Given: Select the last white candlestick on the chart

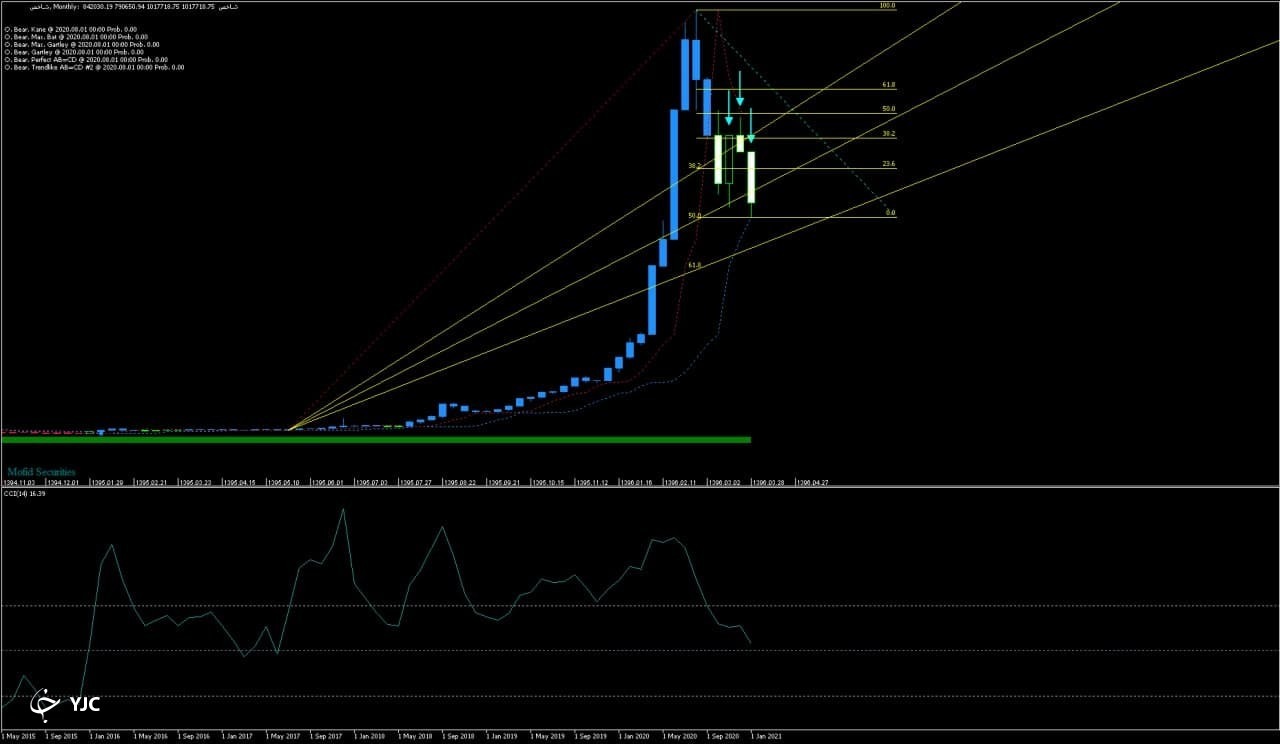Looking at the screenshot, I should click(751, 177).
